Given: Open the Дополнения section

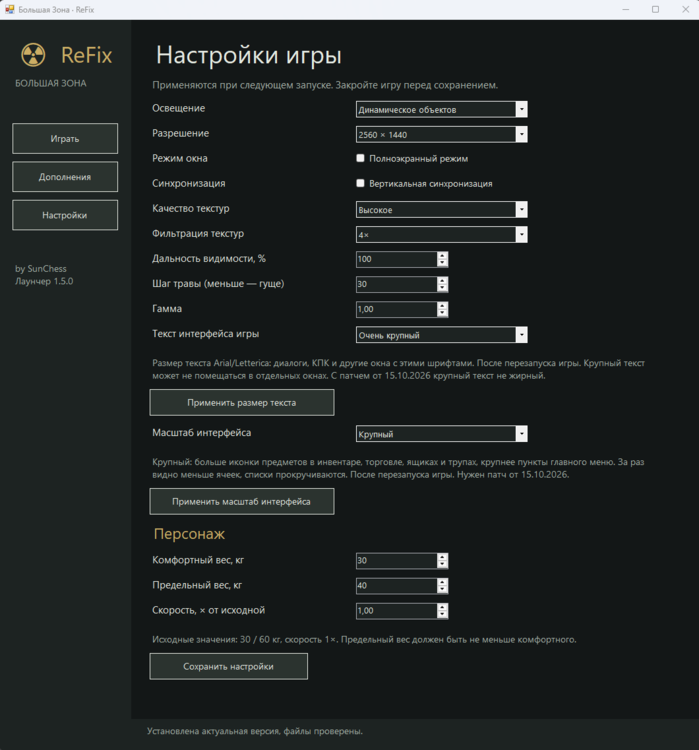Looking at the screenshot, I should (x=65, y=177).
